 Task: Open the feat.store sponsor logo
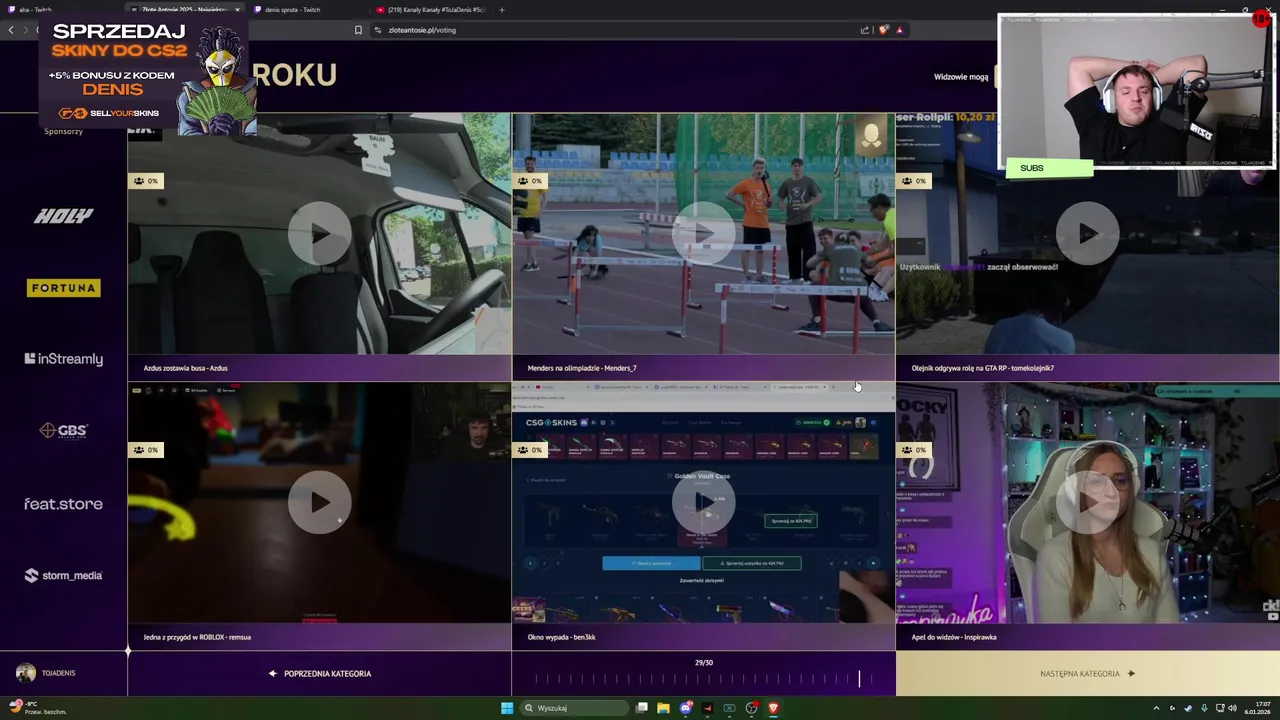pyautogui.click(x=63, y=504)
